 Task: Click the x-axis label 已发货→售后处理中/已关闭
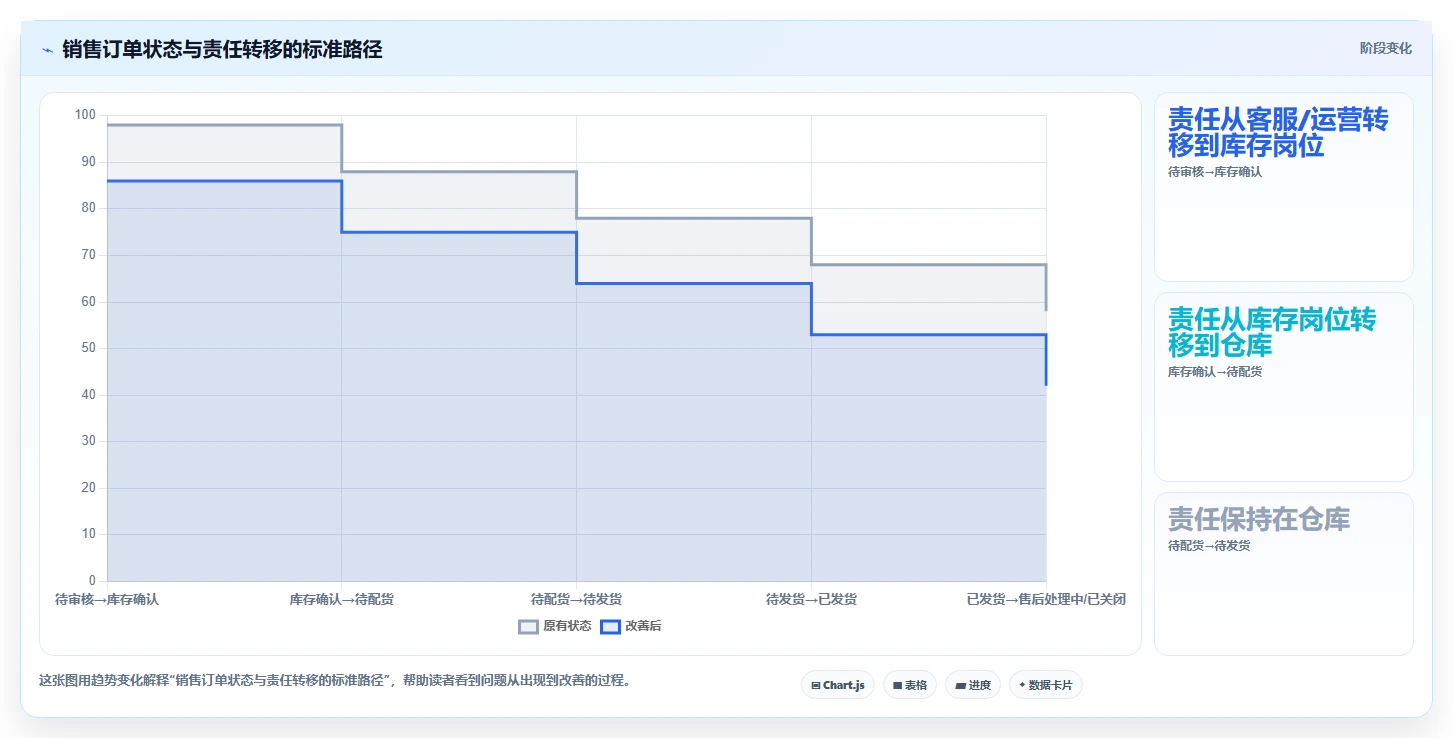tap(1046, 600)
